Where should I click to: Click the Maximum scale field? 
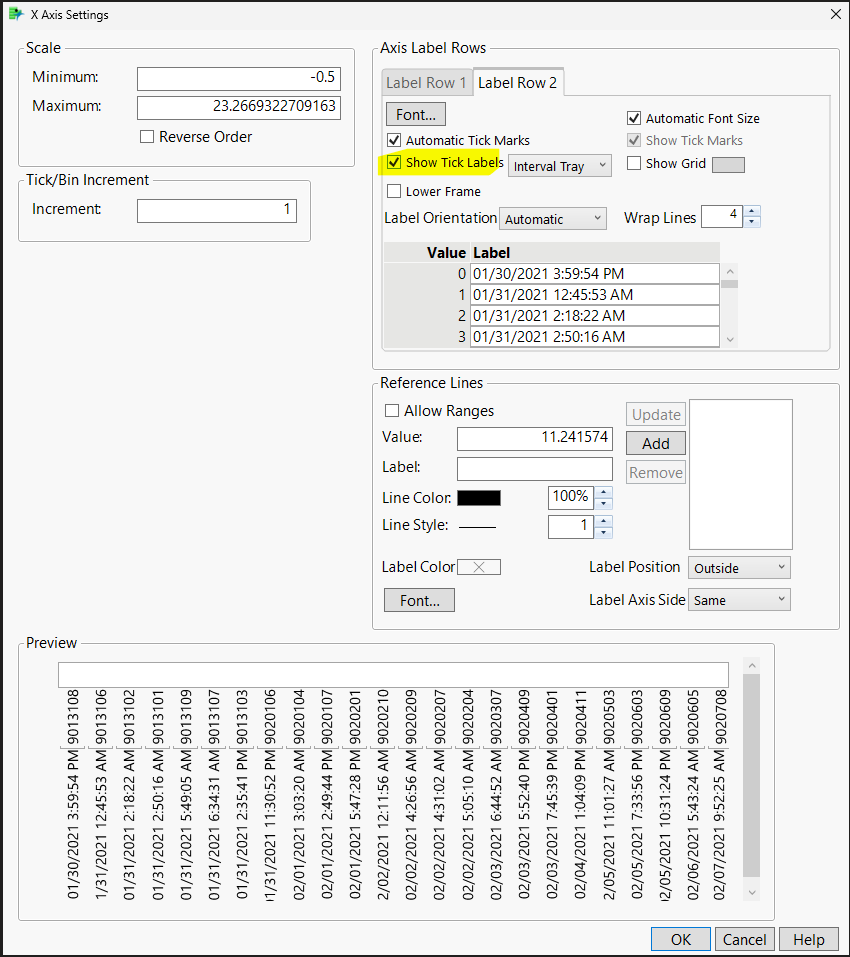click(239, 107)
